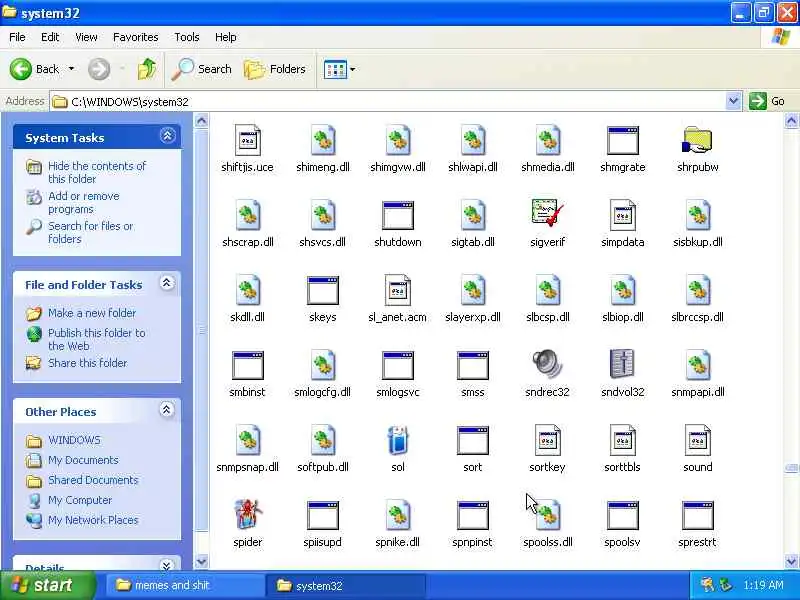Collapse the System Tasks panel
This screenshot has height=600, width=800.
click(x=167, y=136)
